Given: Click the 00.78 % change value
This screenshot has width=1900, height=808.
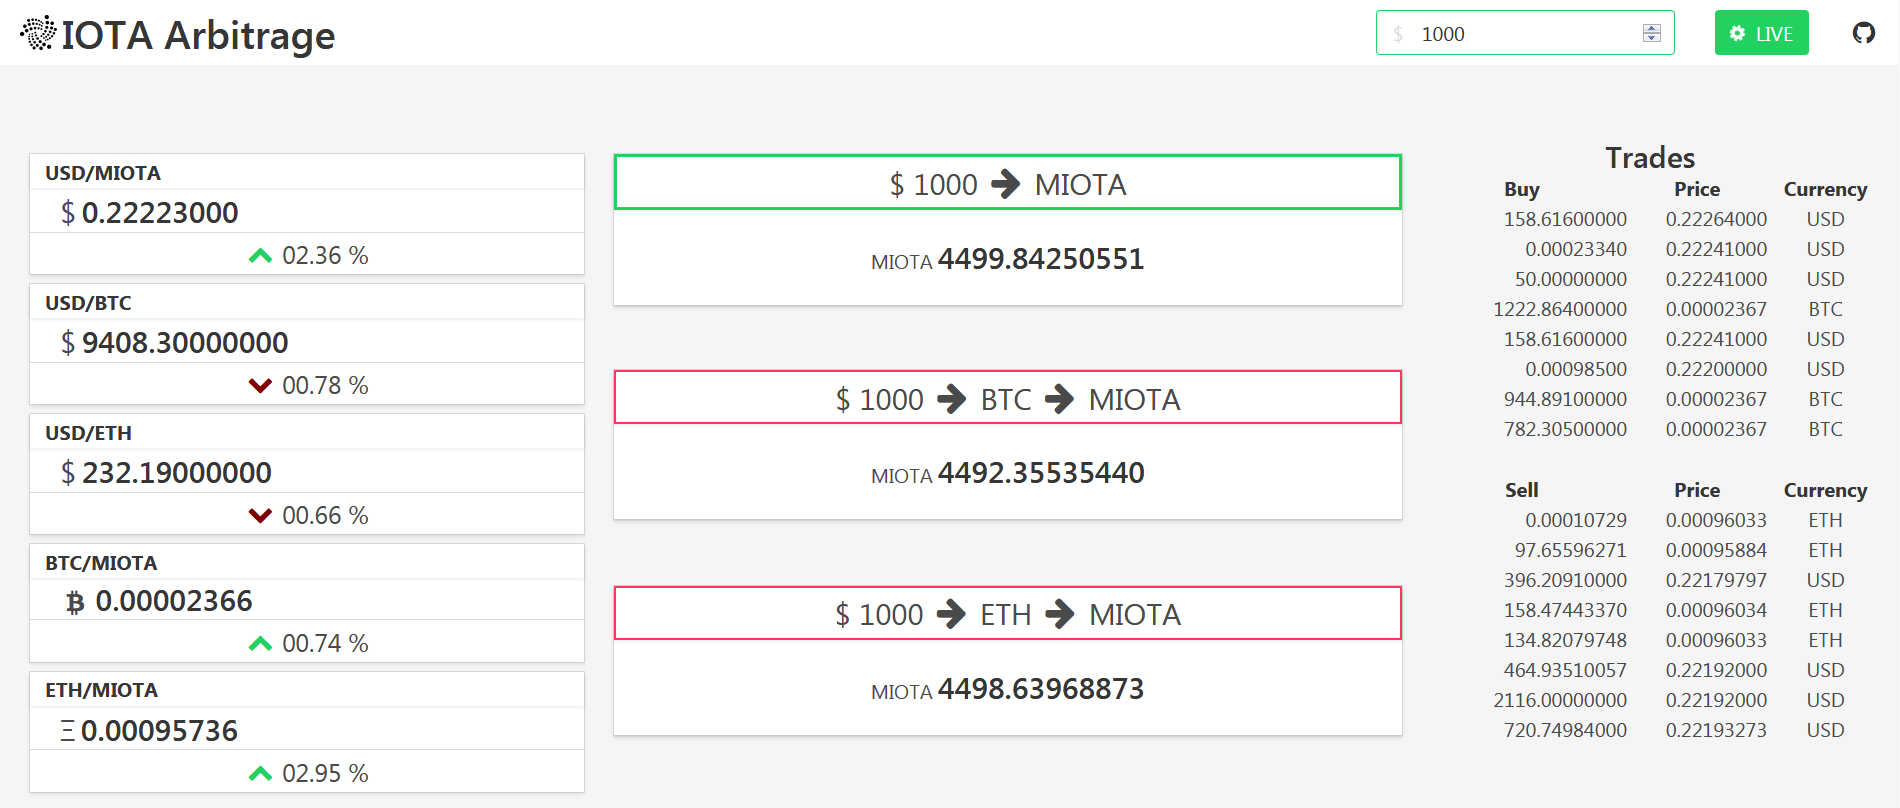Looking at the screenshot, I should pyautogui.click(x=325, y=386).
